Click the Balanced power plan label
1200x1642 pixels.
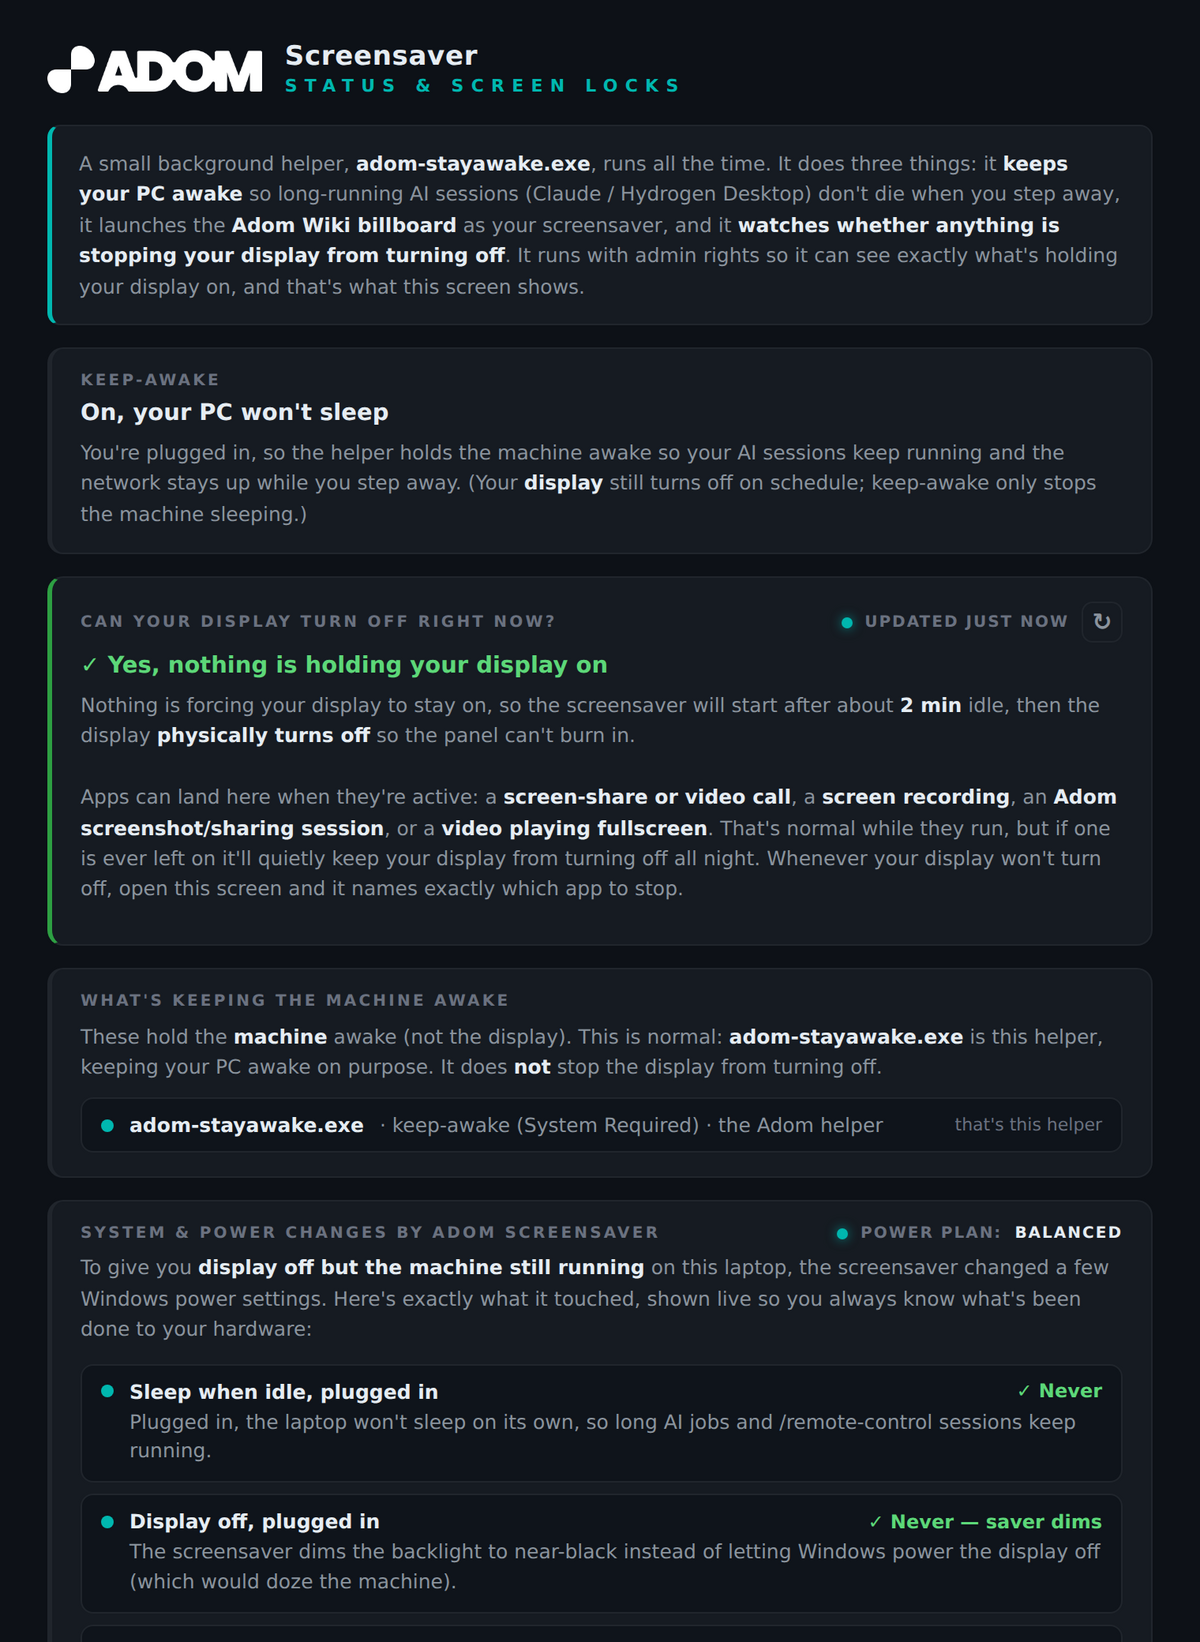[x=1068, y=1233]
